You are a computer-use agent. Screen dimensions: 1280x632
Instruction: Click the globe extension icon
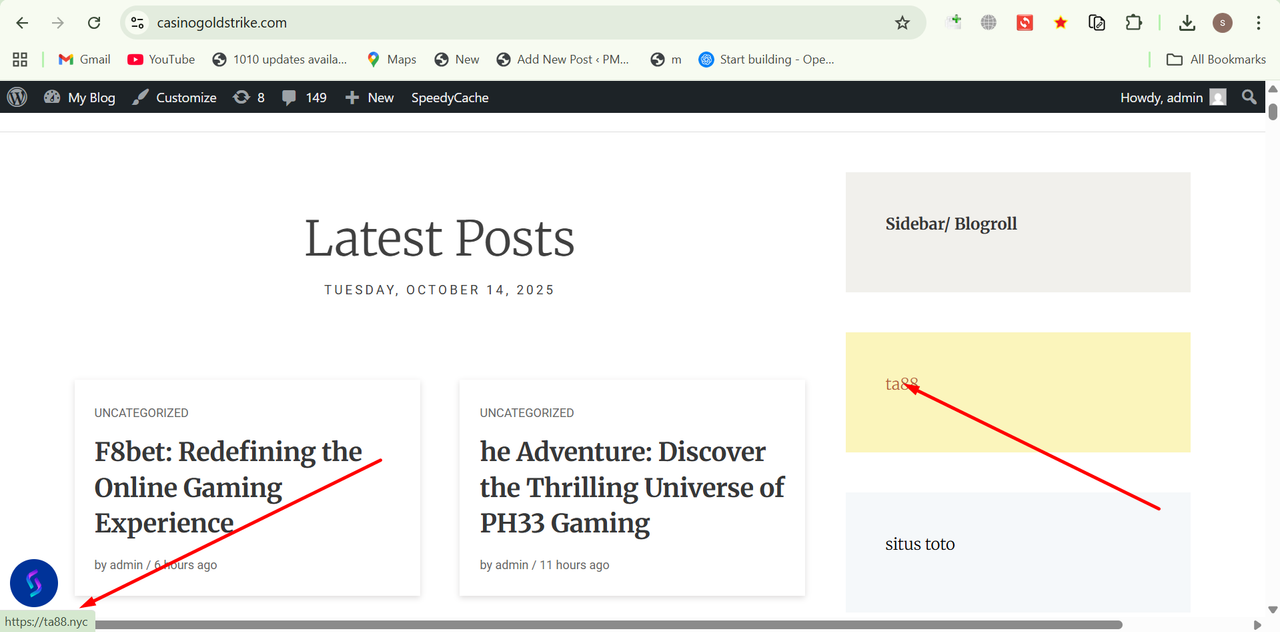989,23
